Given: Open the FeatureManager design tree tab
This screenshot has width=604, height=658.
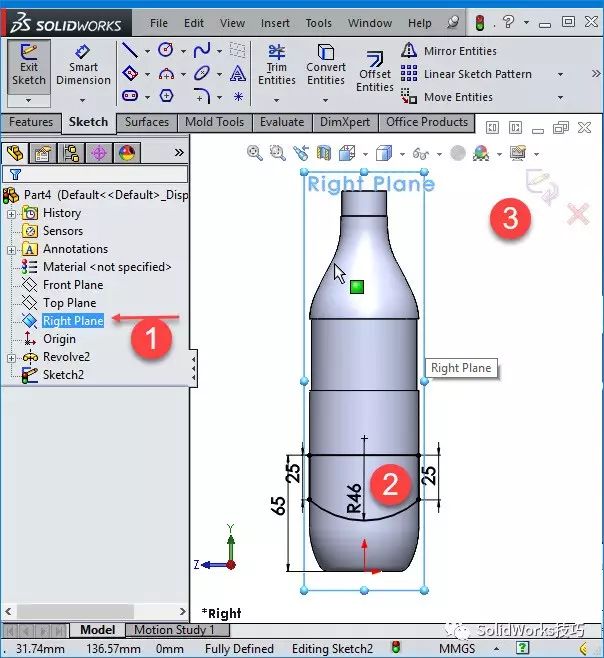Looking at the screenshot, I should [15, 153].
